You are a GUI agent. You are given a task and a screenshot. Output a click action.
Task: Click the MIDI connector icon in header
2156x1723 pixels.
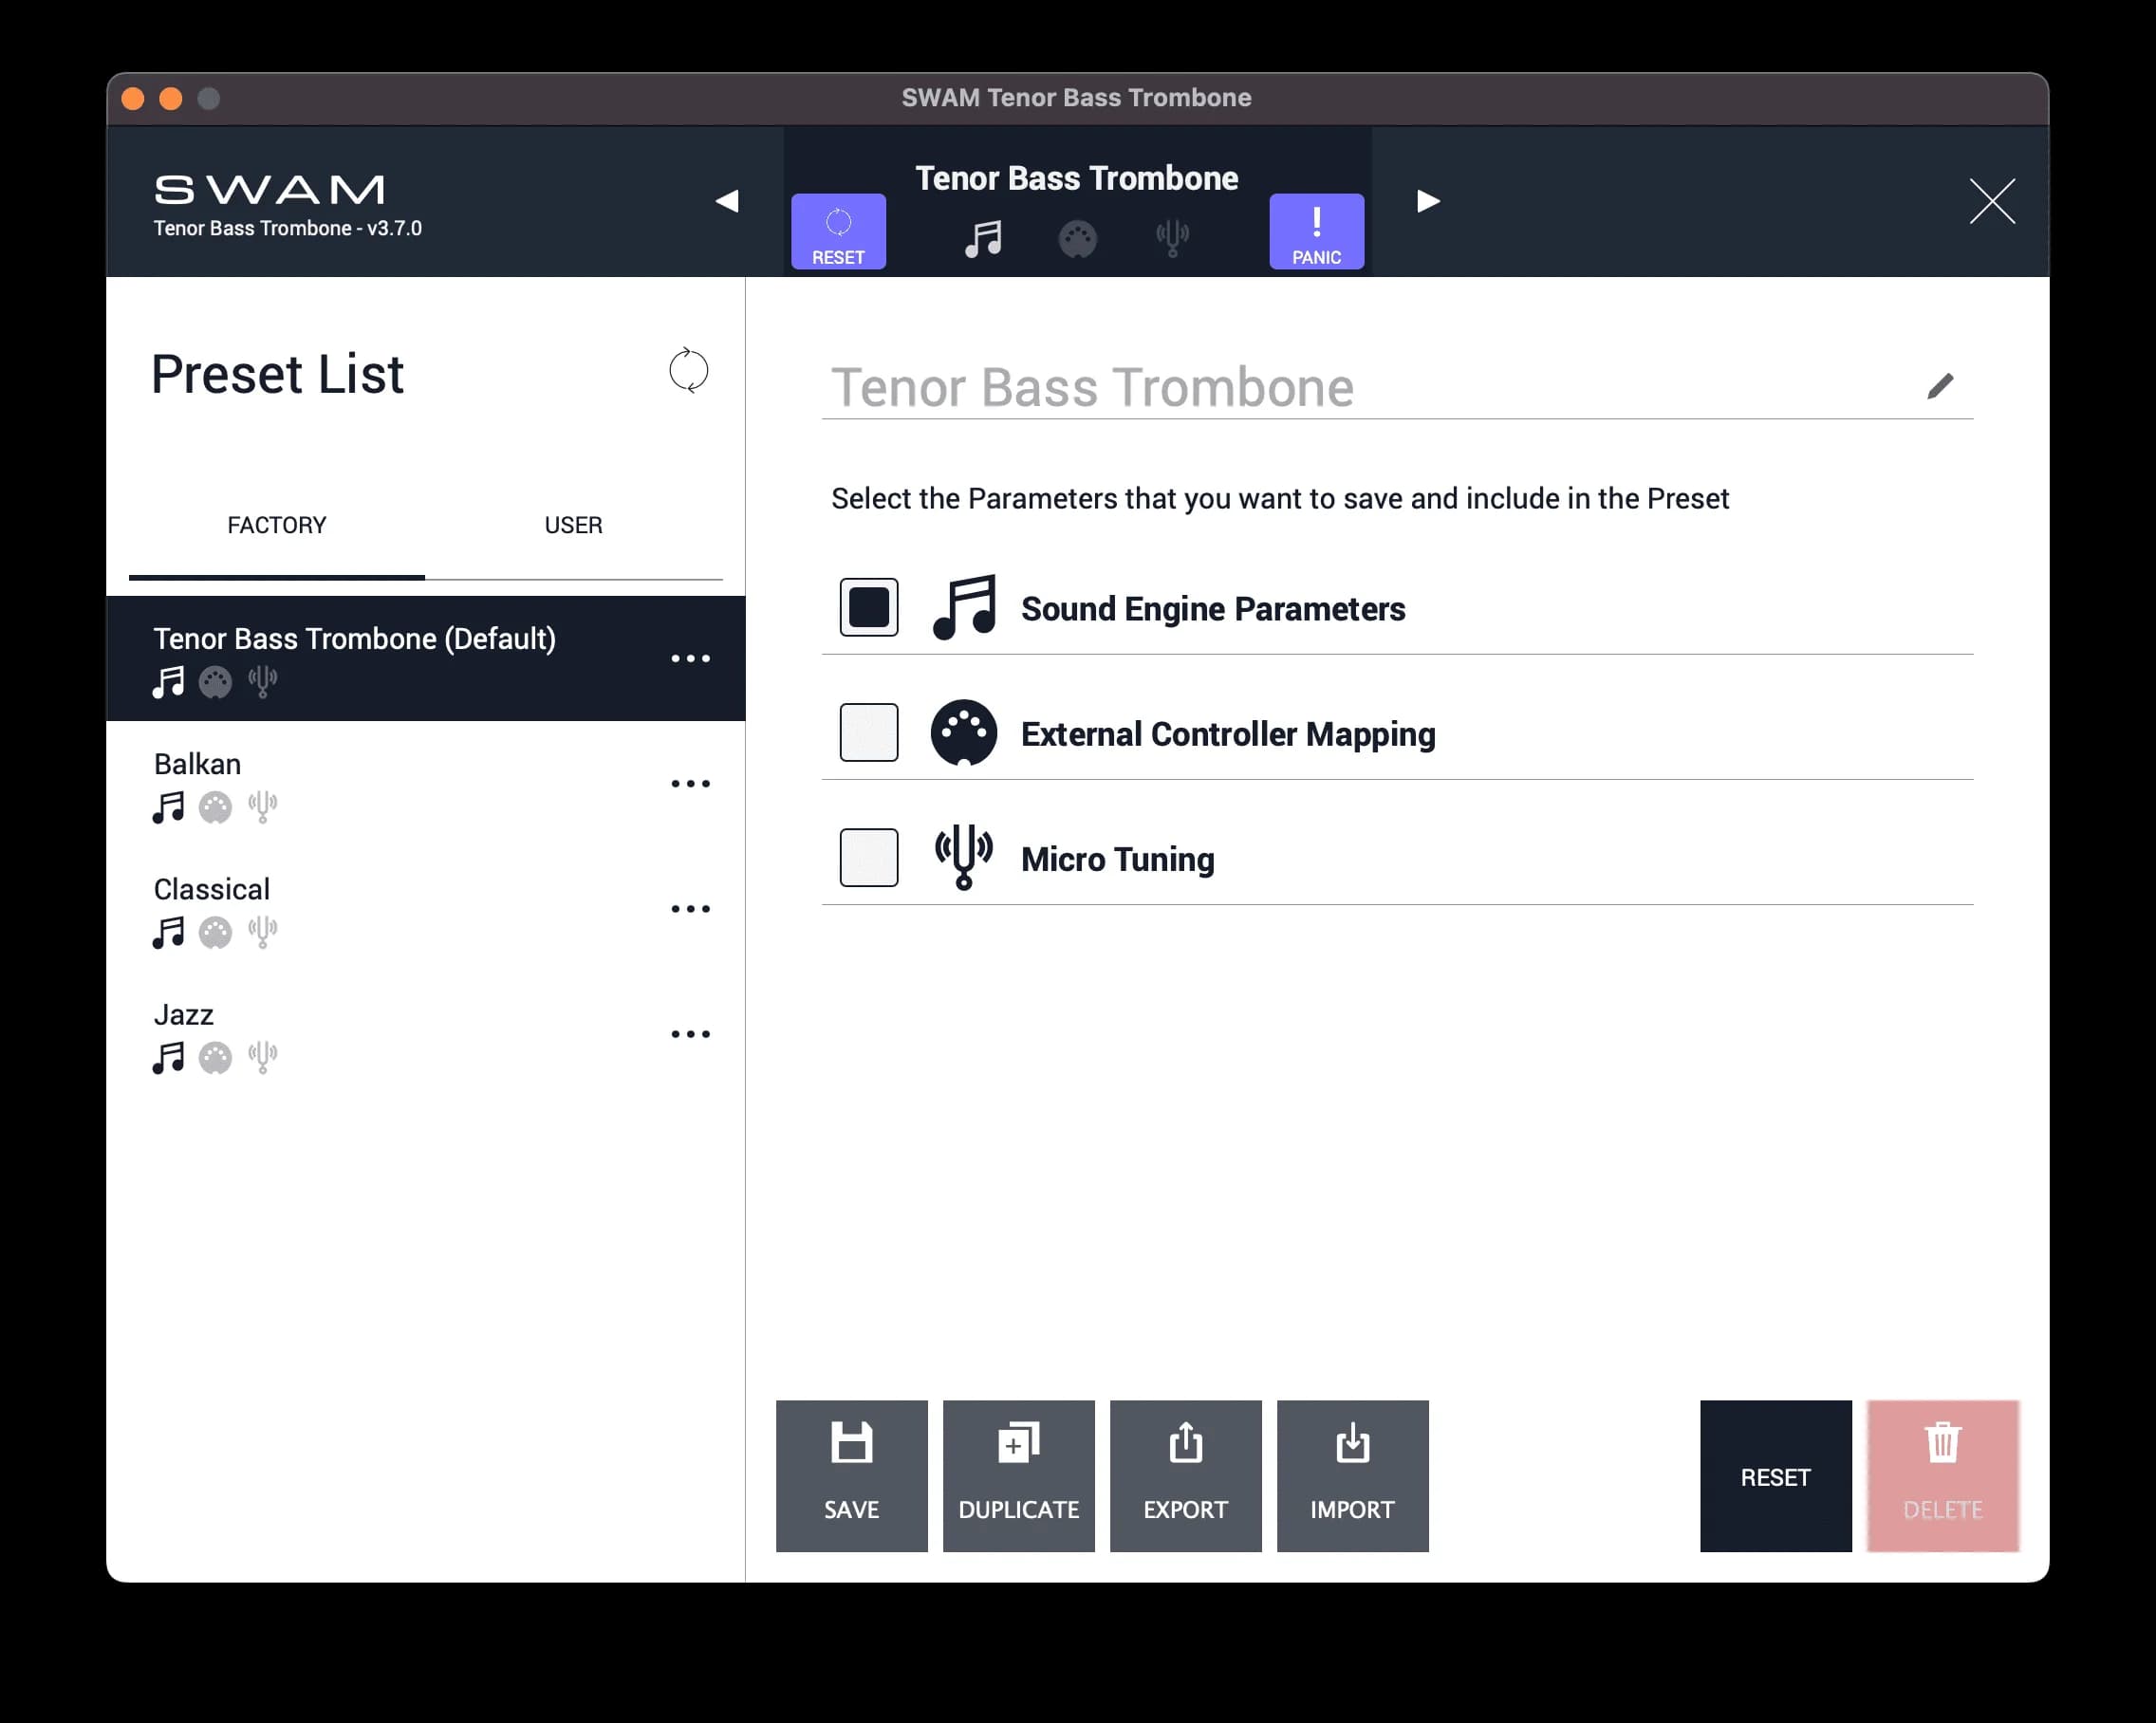tap(1077, 238)
